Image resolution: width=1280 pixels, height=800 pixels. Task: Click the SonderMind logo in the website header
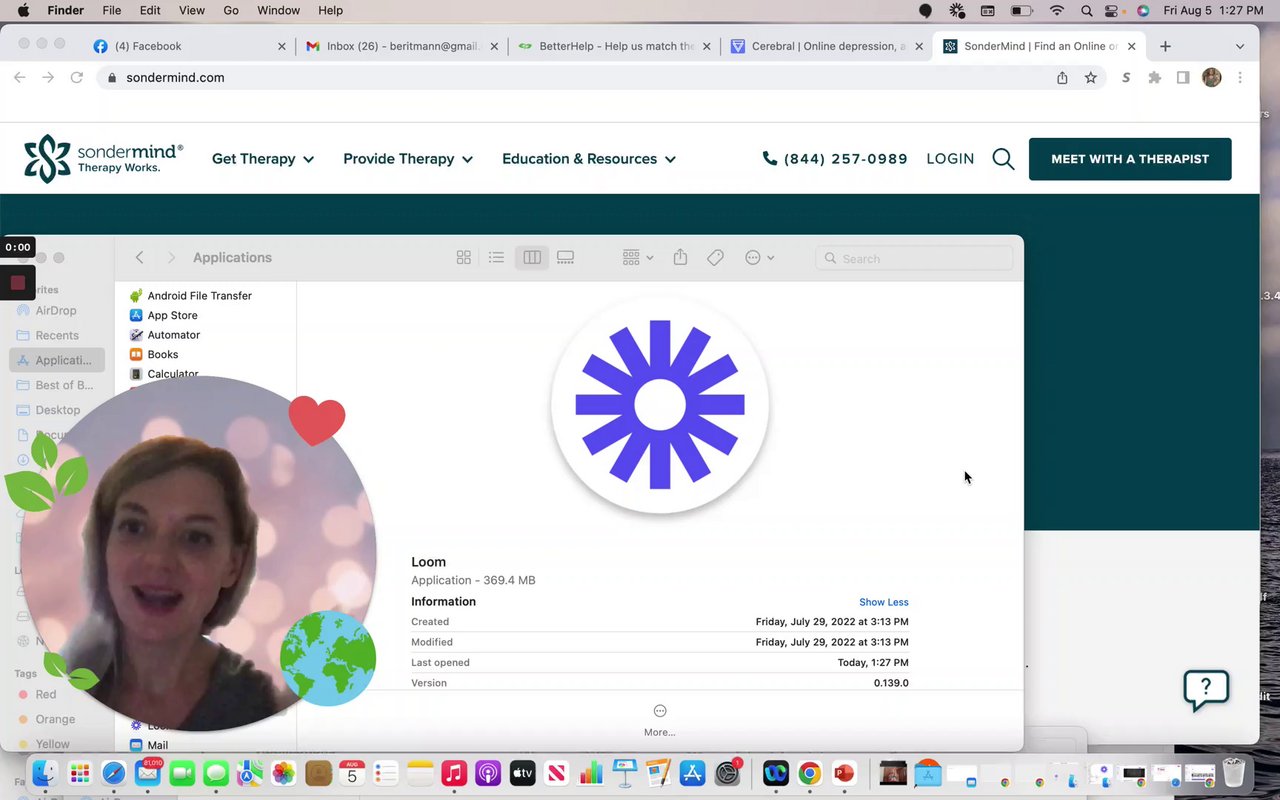coord(104,159)
